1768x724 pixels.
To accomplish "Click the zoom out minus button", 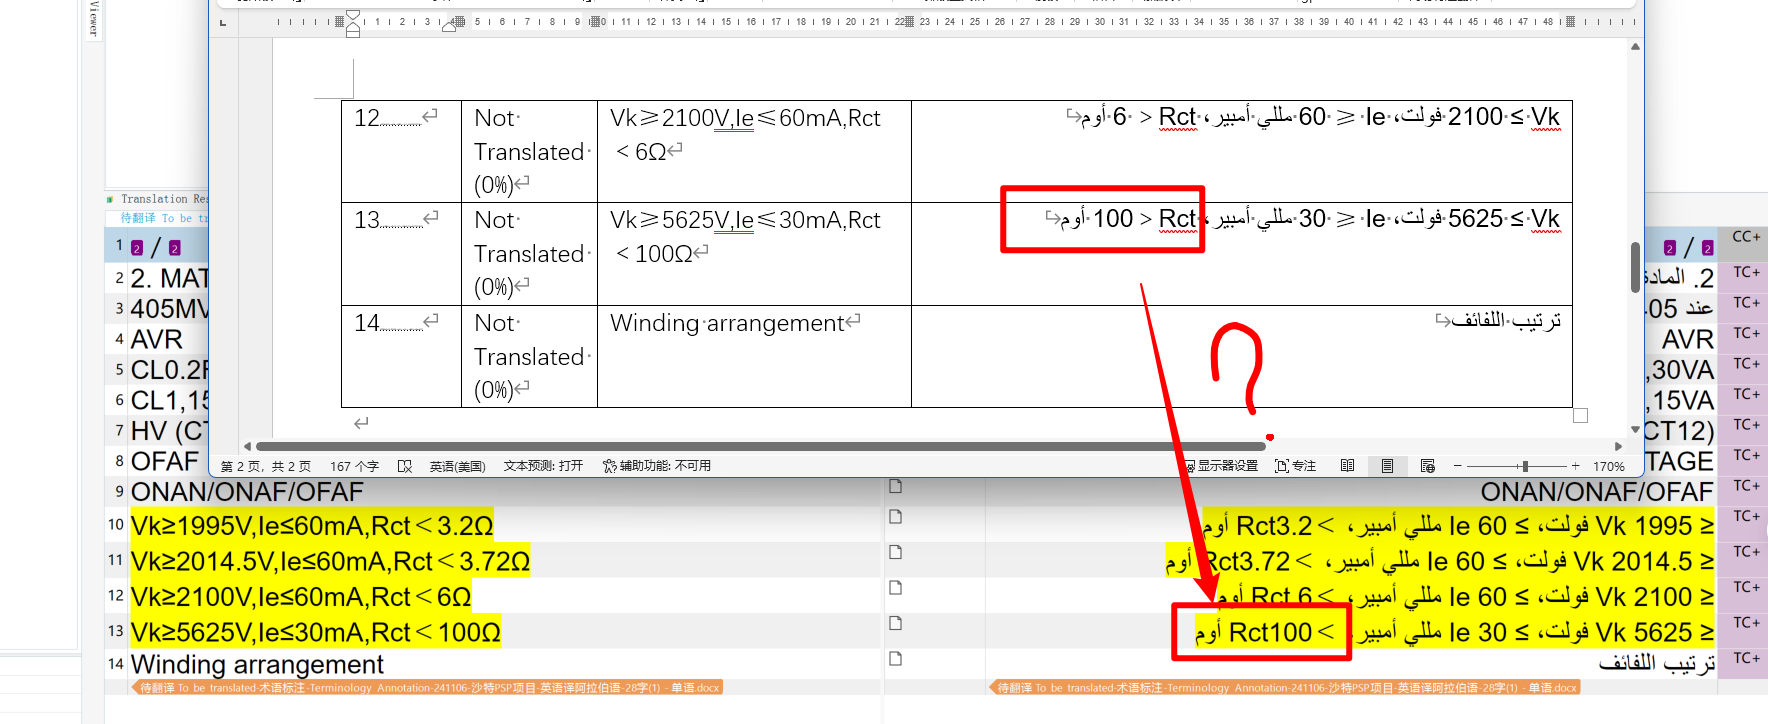I will tap(1458, 466).
